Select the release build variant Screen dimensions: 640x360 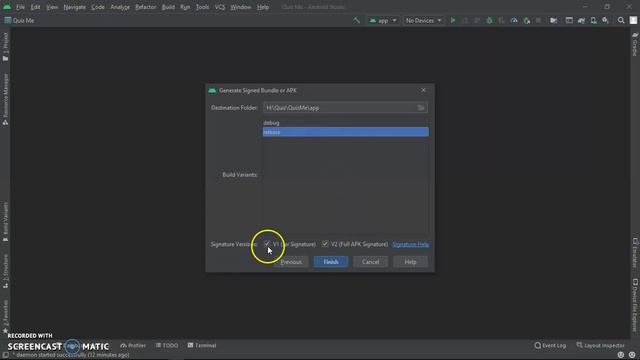[346, 132]
